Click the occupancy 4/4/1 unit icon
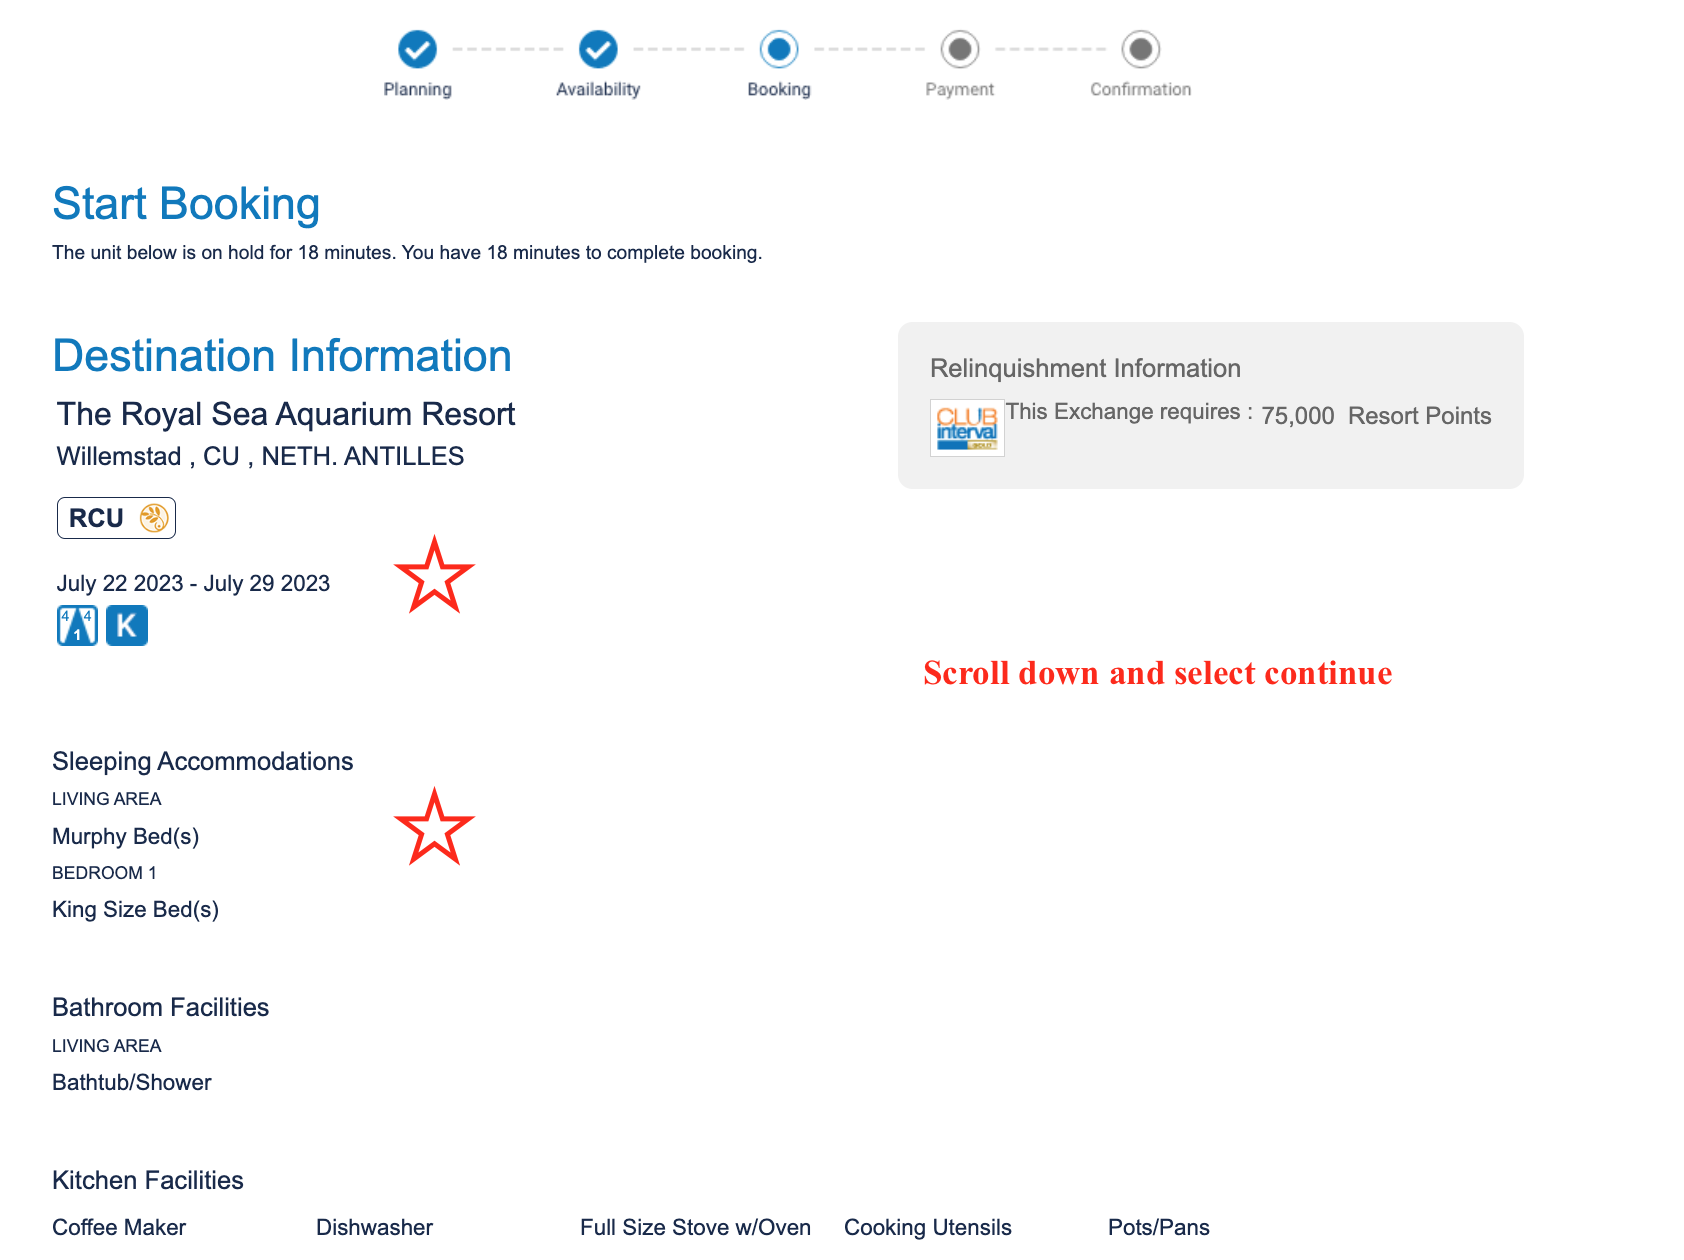The image size is (1684, 1260). [x=77, y=626]
